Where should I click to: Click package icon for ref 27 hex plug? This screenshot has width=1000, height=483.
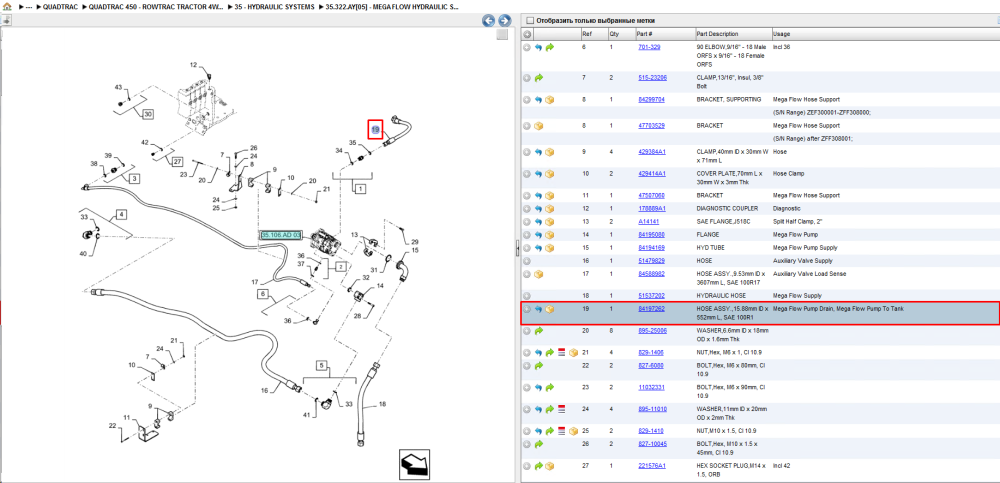(550, 466)
